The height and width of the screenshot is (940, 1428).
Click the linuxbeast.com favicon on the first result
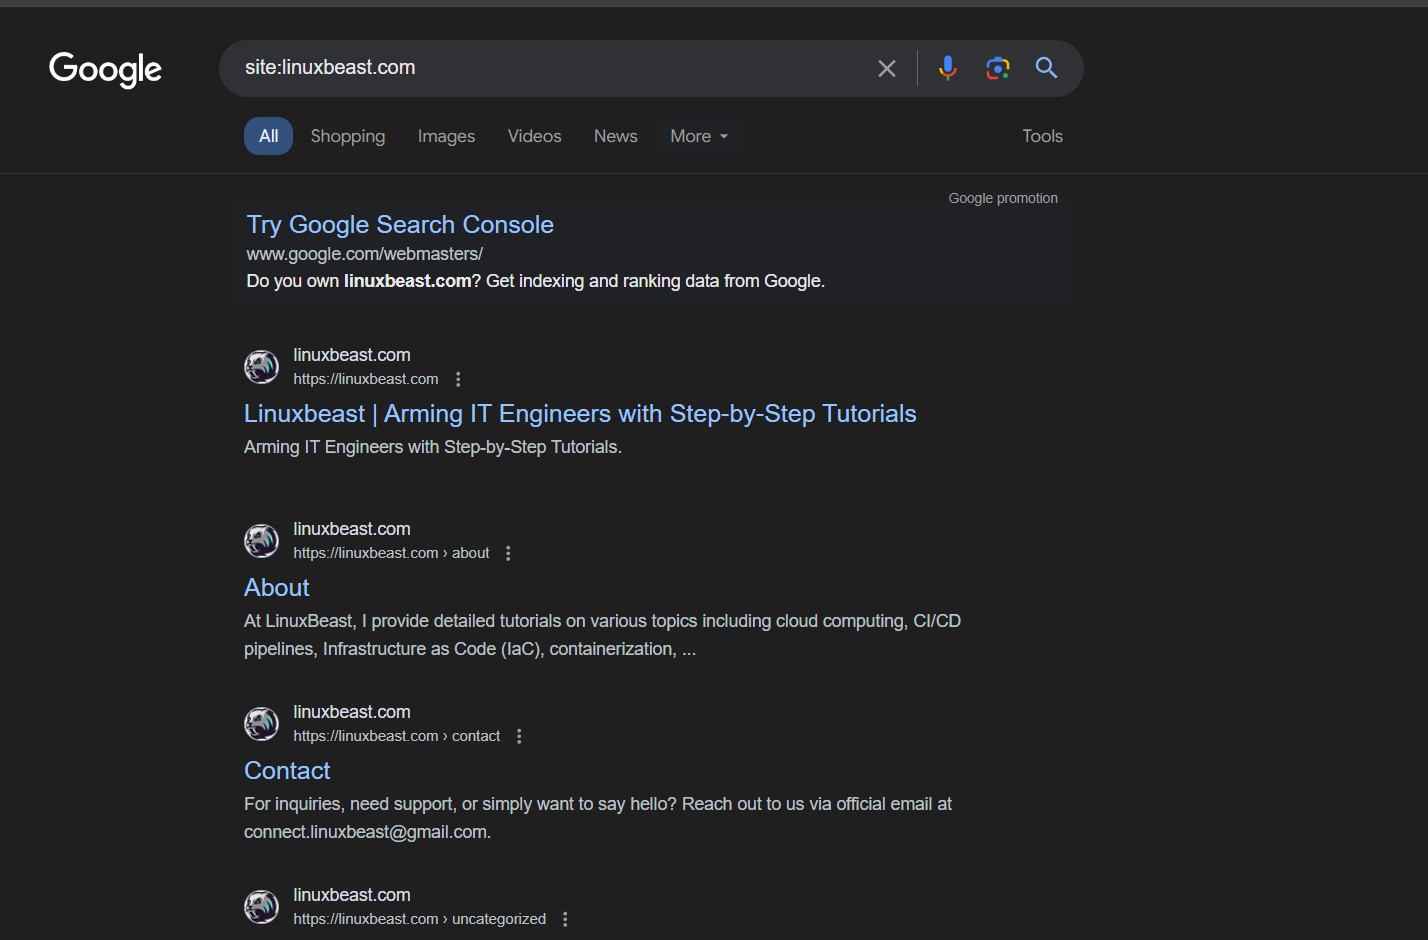[261, 366]
